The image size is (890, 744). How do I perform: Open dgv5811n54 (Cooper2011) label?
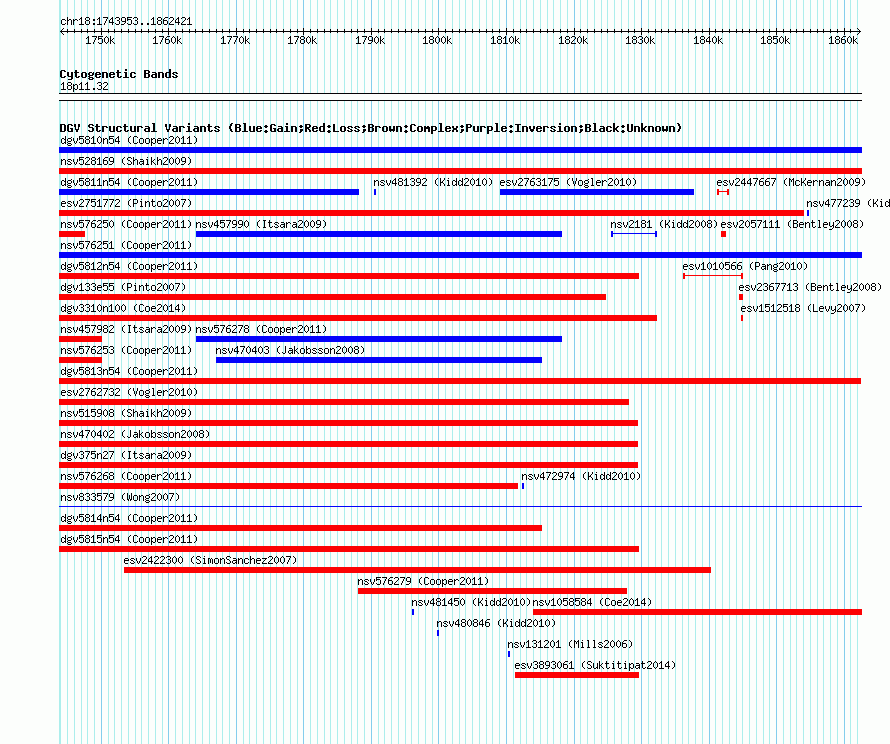point(129,182)
